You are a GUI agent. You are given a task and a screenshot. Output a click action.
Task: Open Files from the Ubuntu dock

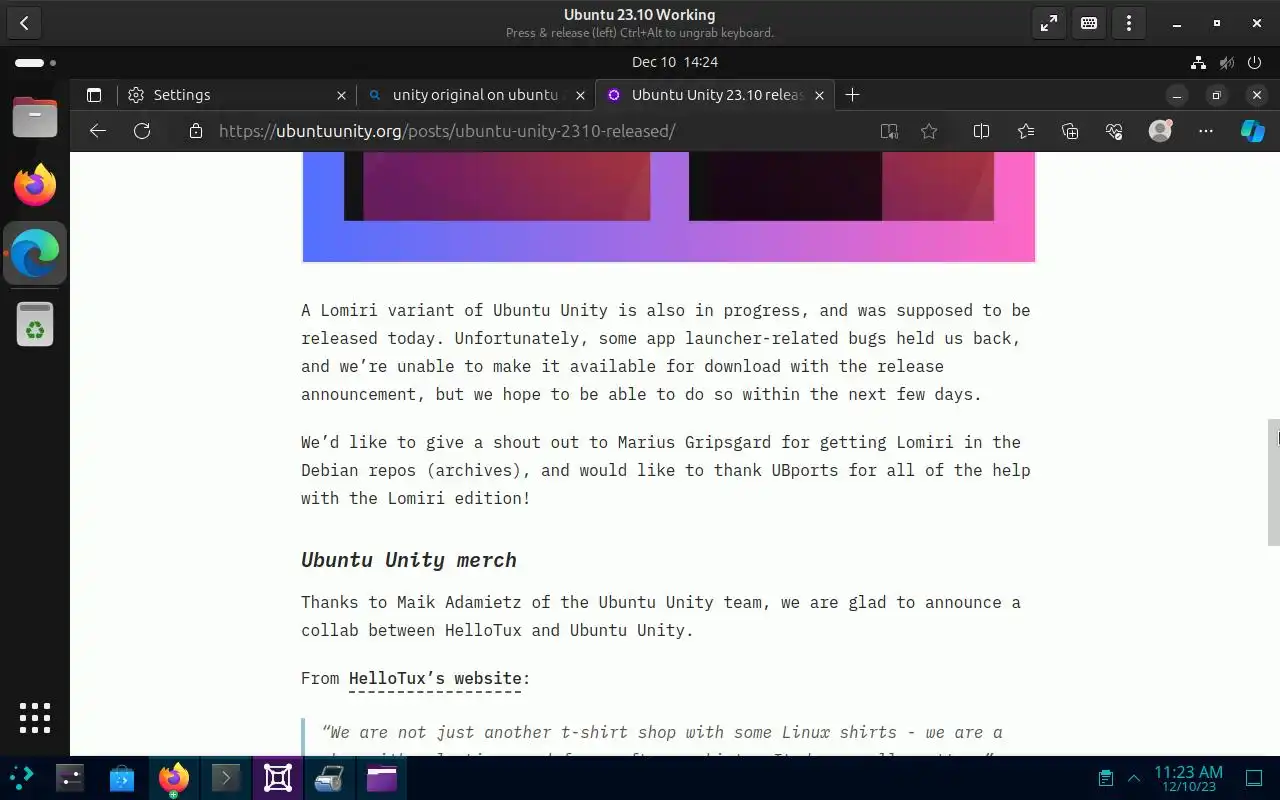35,117
